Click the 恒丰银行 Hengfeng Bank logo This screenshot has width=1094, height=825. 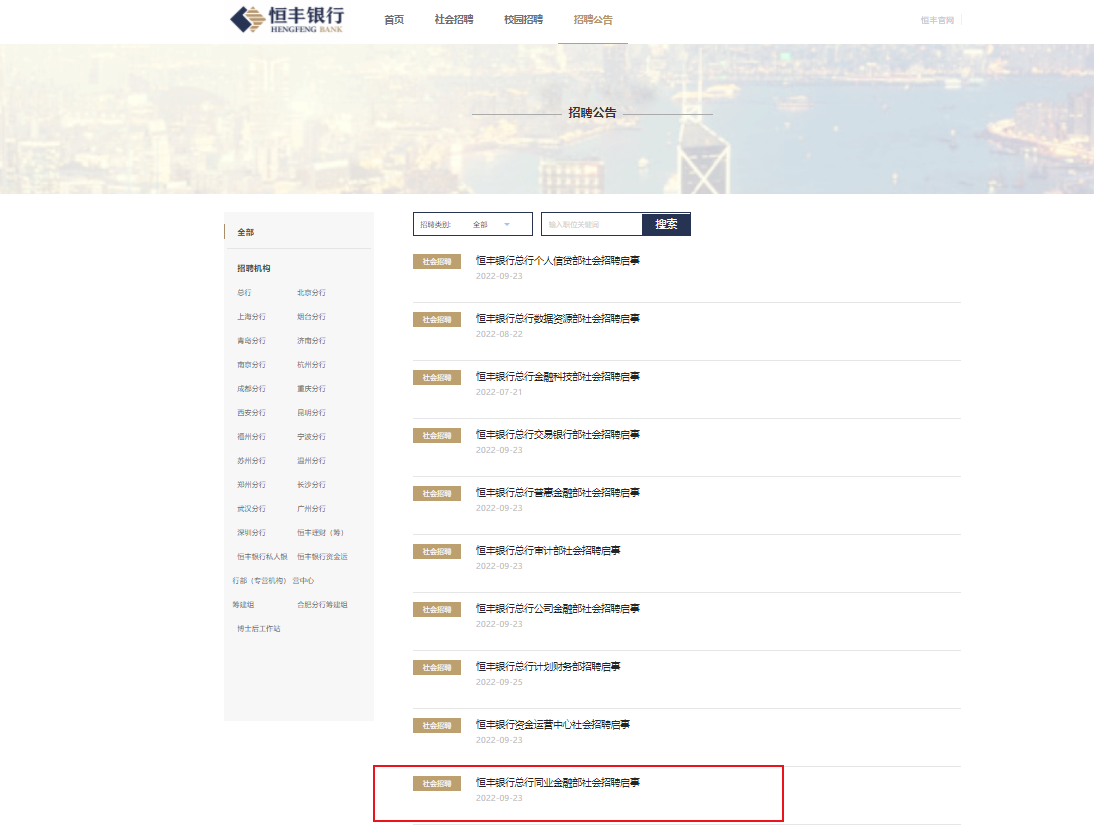(x=286, y=19)
